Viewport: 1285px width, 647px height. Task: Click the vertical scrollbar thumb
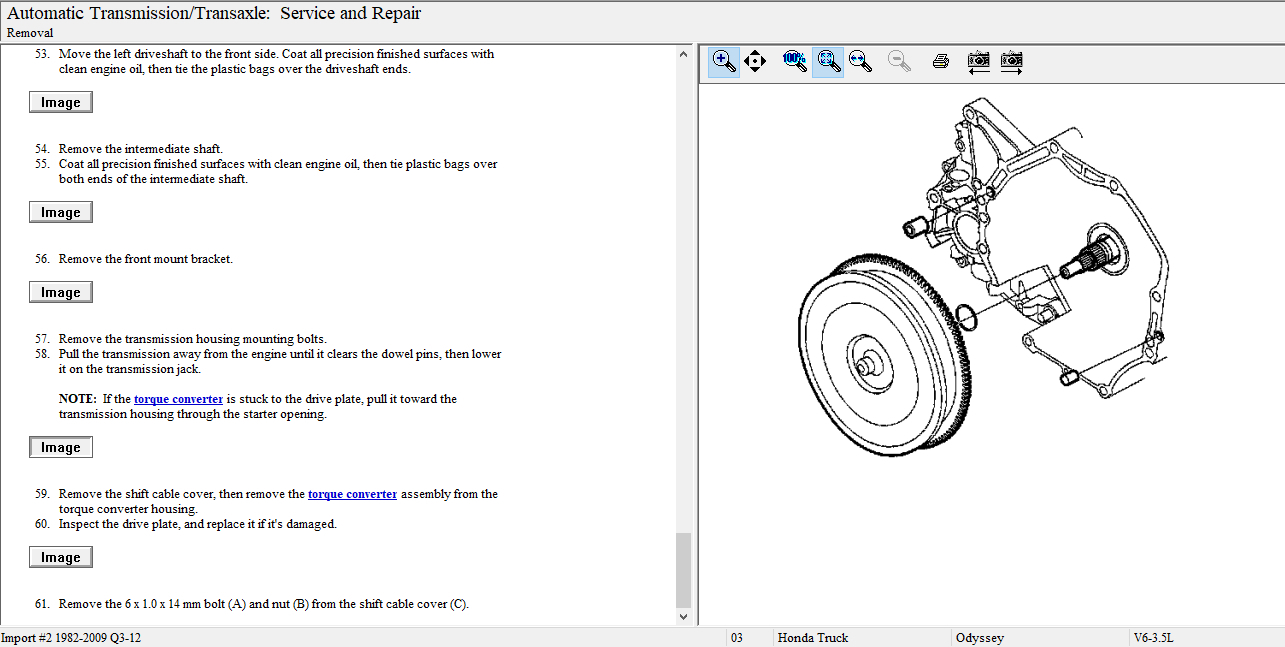pyautogui.click(x=684, y=568)
